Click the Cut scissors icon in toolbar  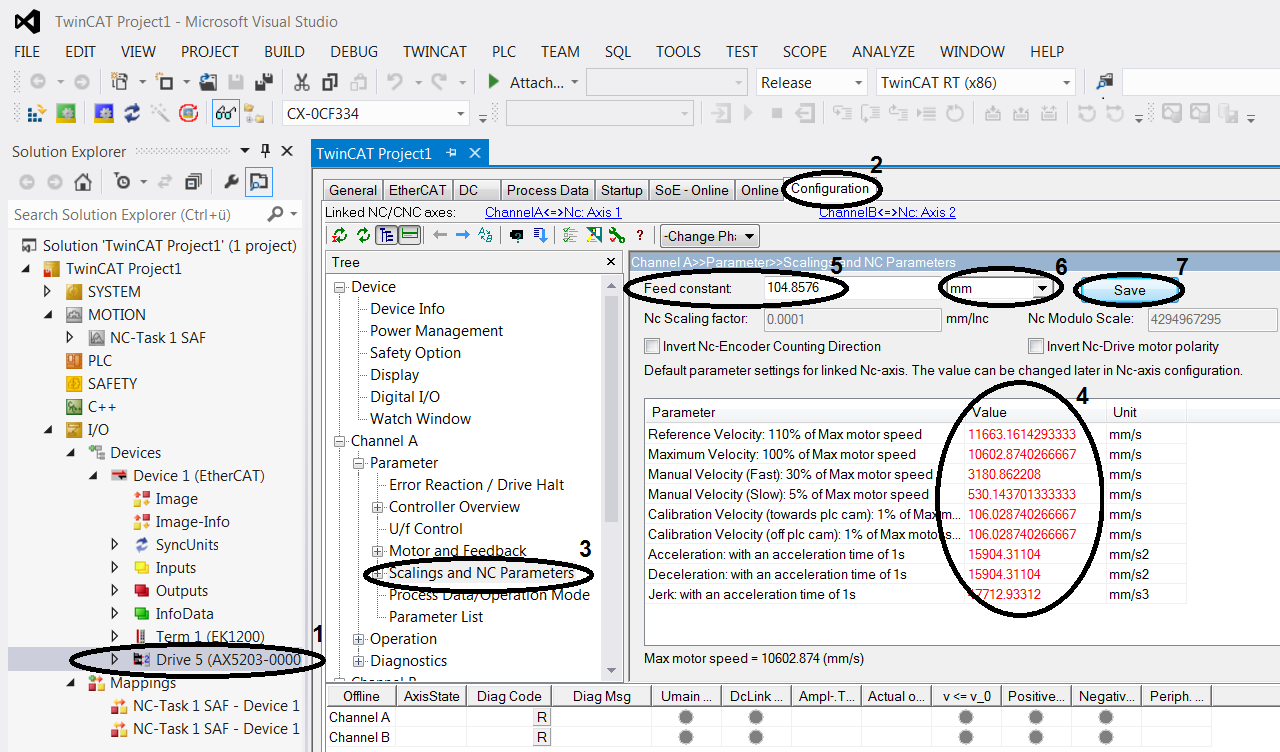point(301,82)
